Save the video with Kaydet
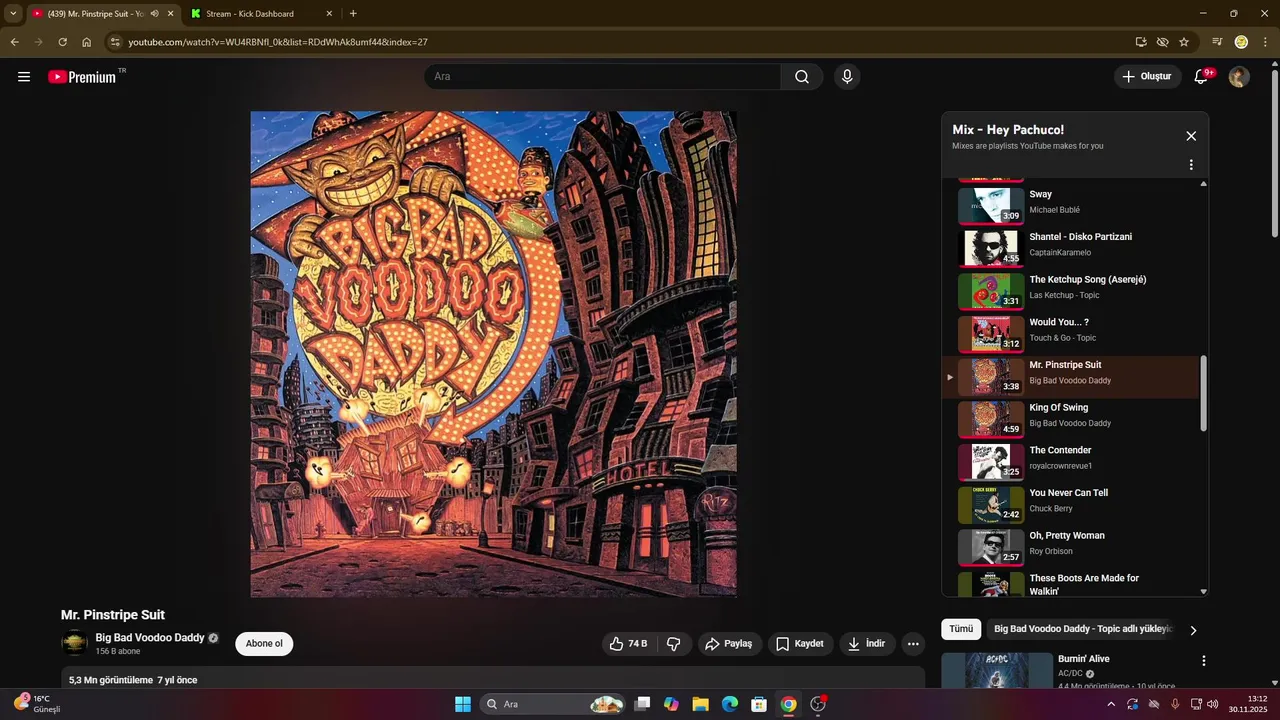 coord(800,644)
